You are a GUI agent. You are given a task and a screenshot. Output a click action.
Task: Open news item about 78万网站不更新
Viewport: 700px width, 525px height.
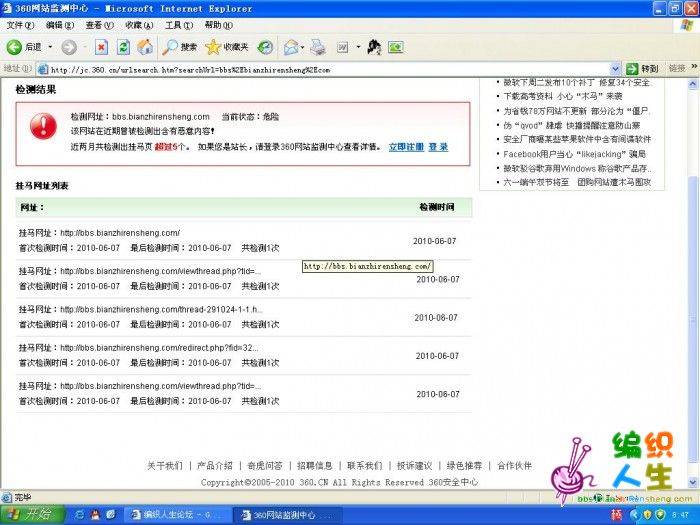pos(576,111)
